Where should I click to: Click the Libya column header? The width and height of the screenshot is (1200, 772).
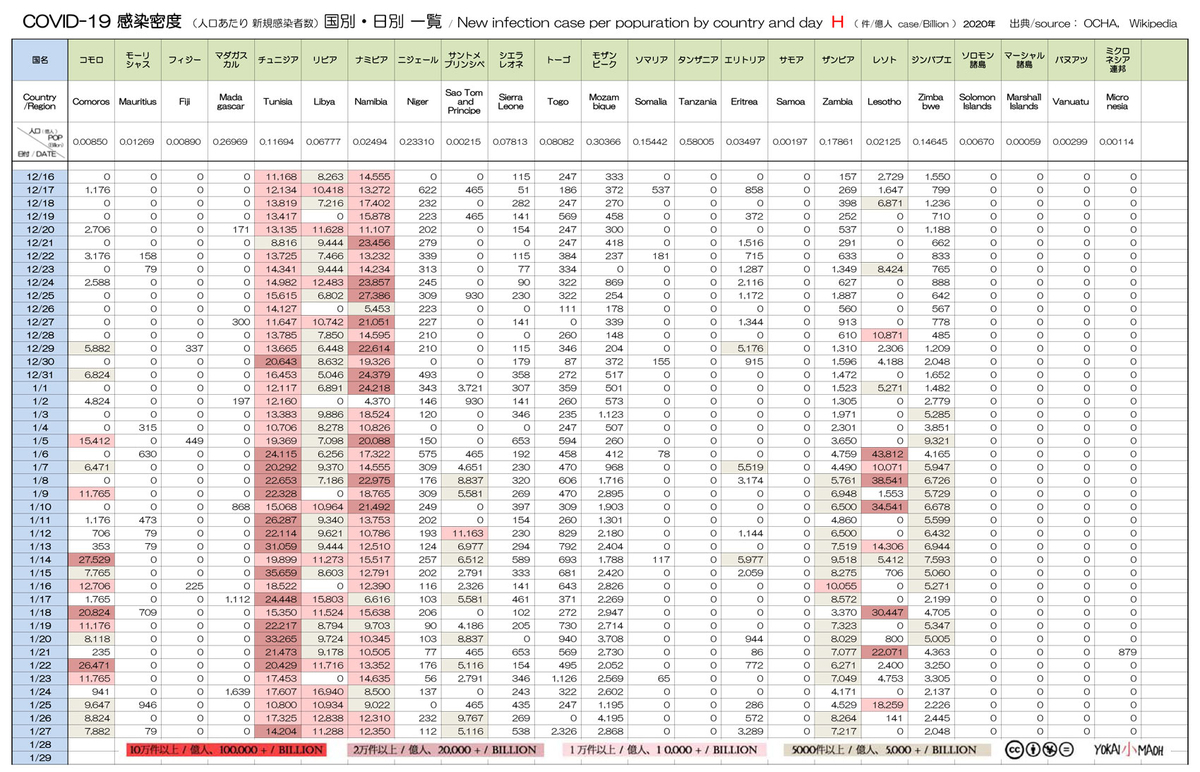coord(324,102)
